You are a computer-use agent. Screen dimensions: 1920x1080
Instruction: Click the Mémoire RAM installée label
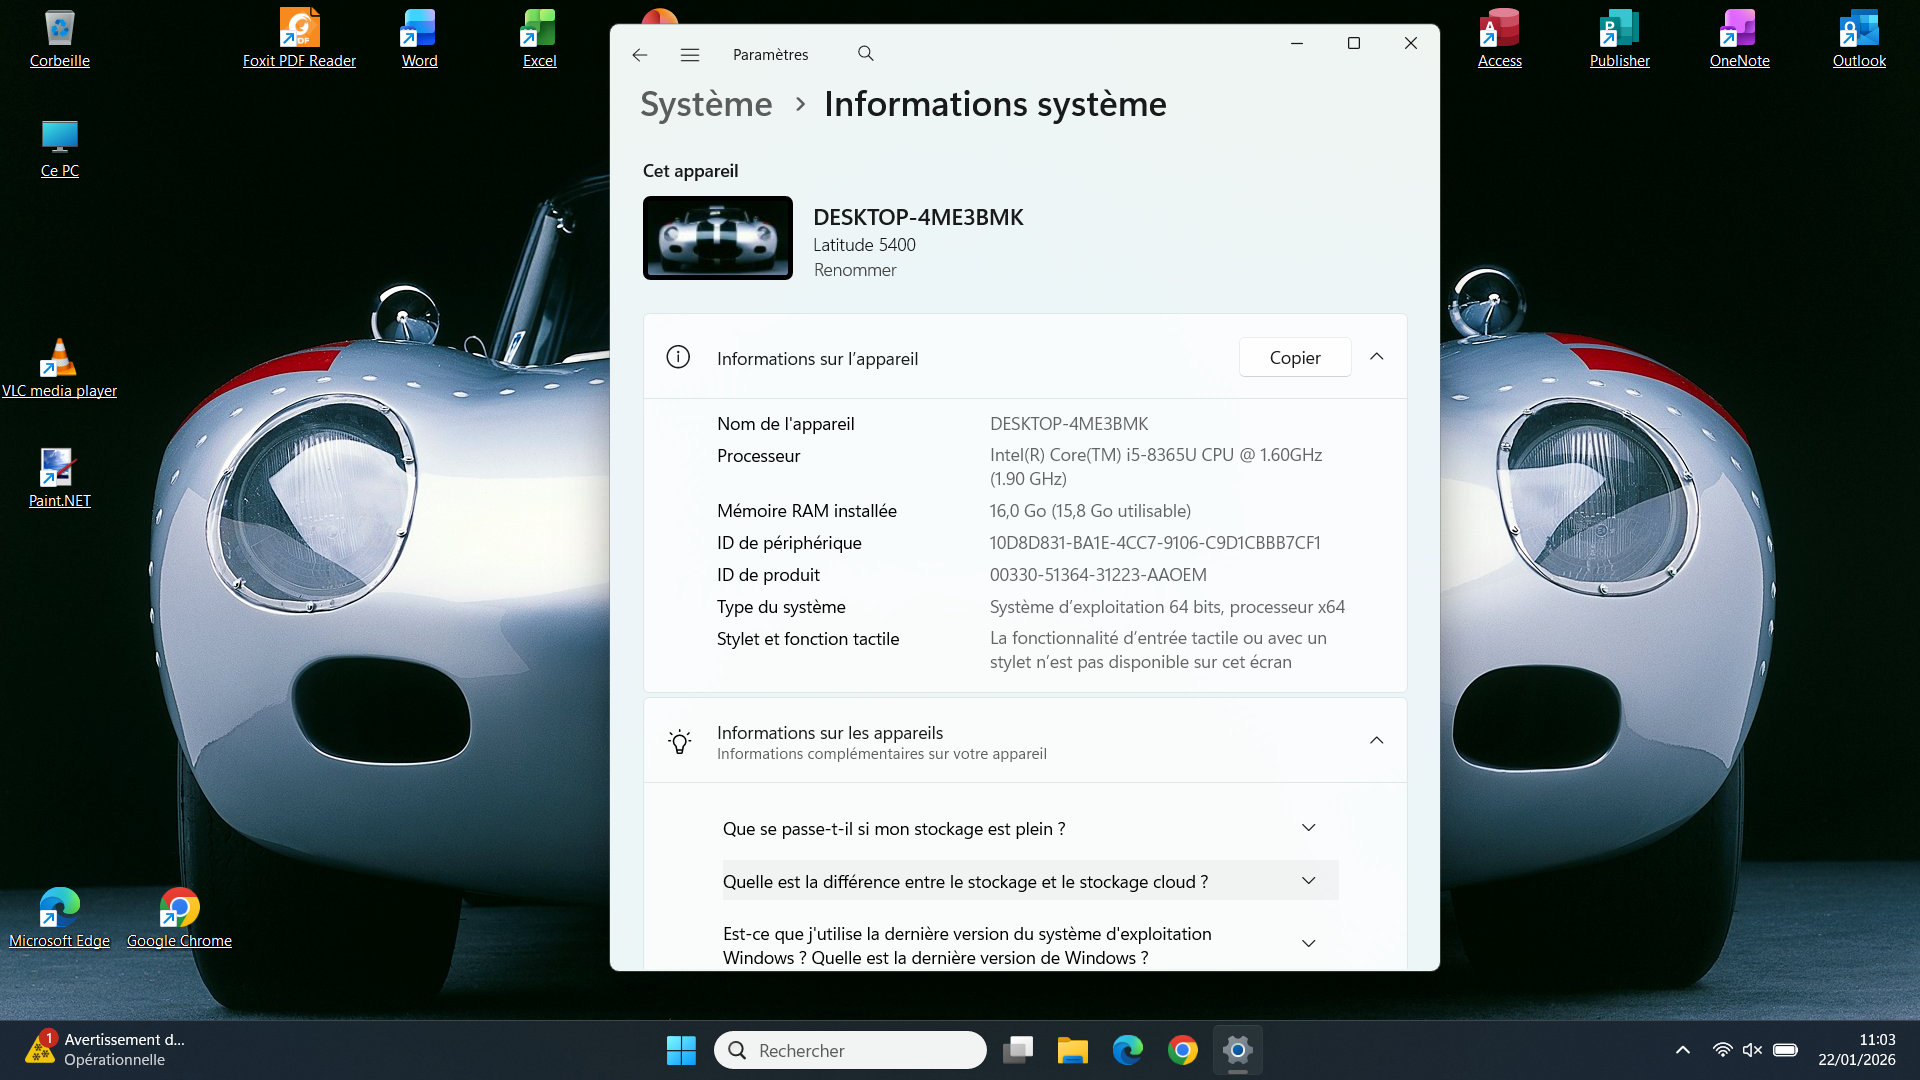[x=807, y=511]
